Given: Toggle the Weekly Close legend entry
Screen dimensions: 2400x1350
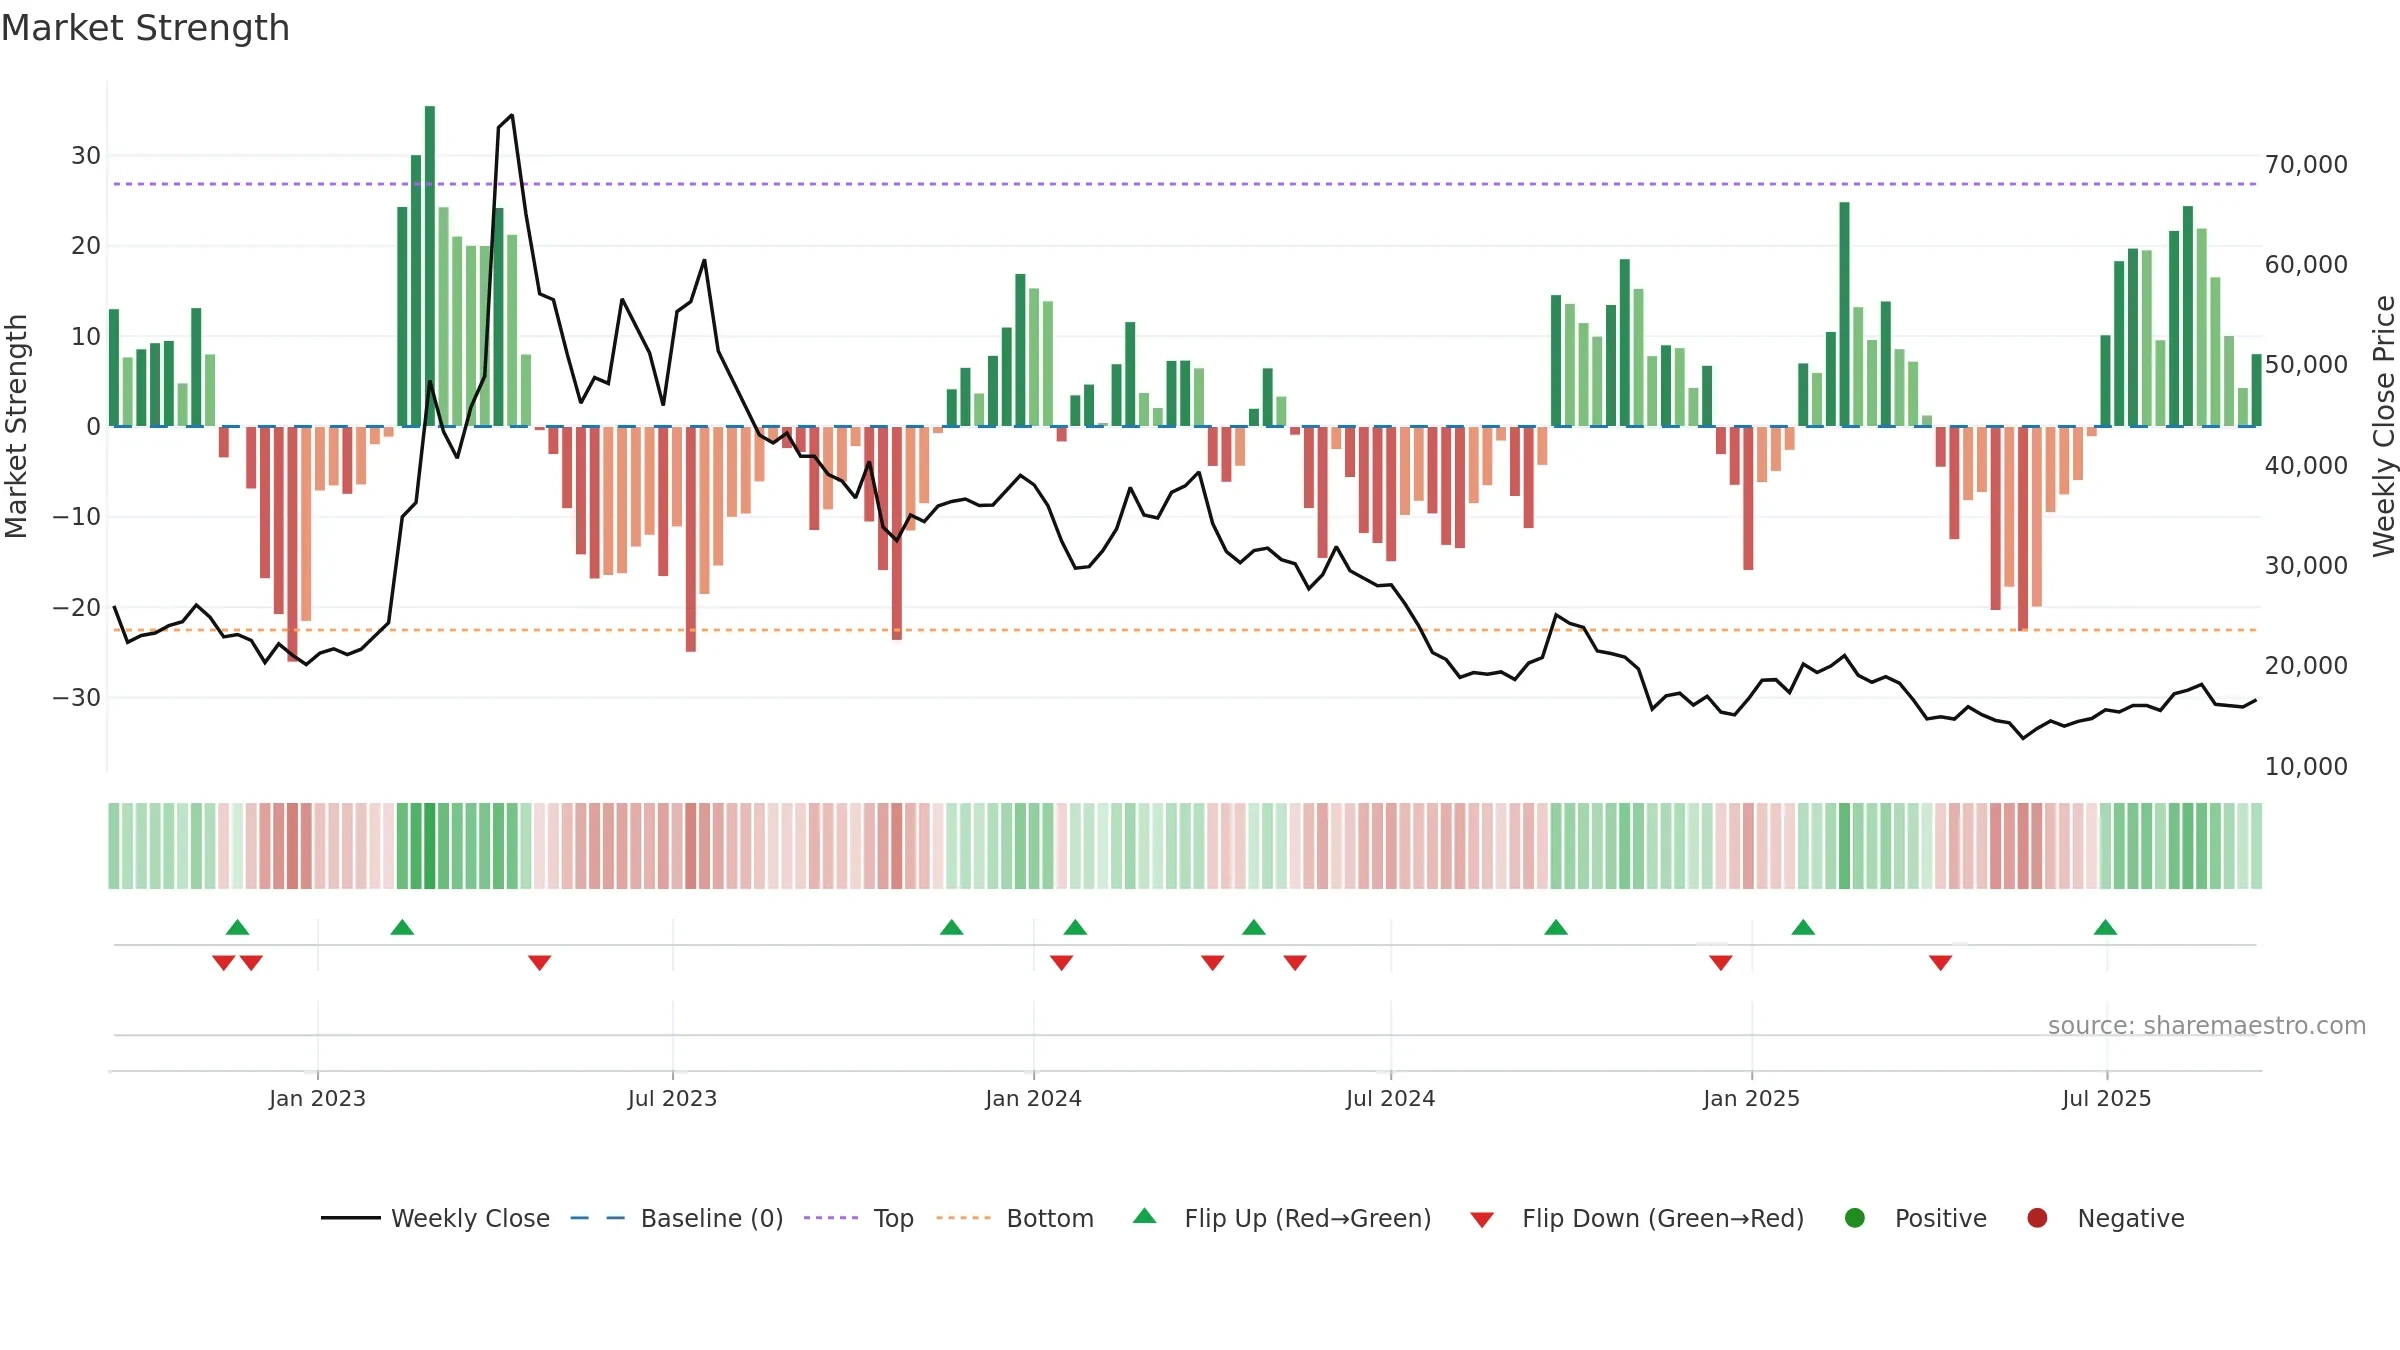Looking at the screenshot, I should [435, 1218].
